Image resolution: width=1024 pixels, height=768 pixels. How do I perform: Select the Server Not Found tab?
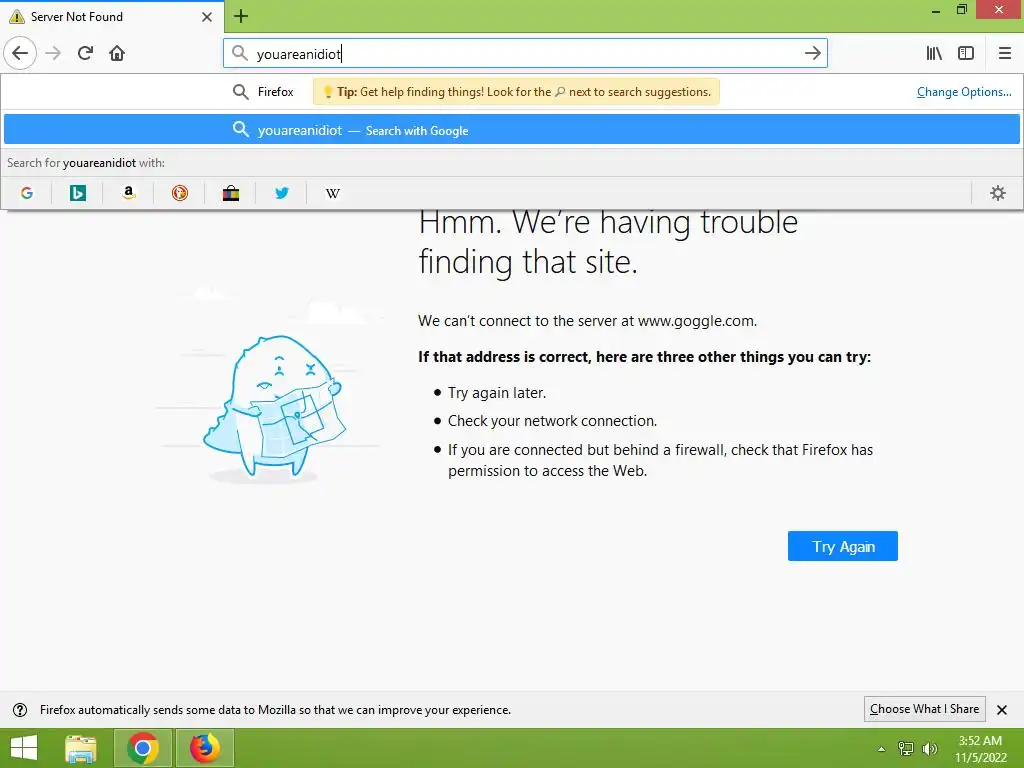click(112, 16)
